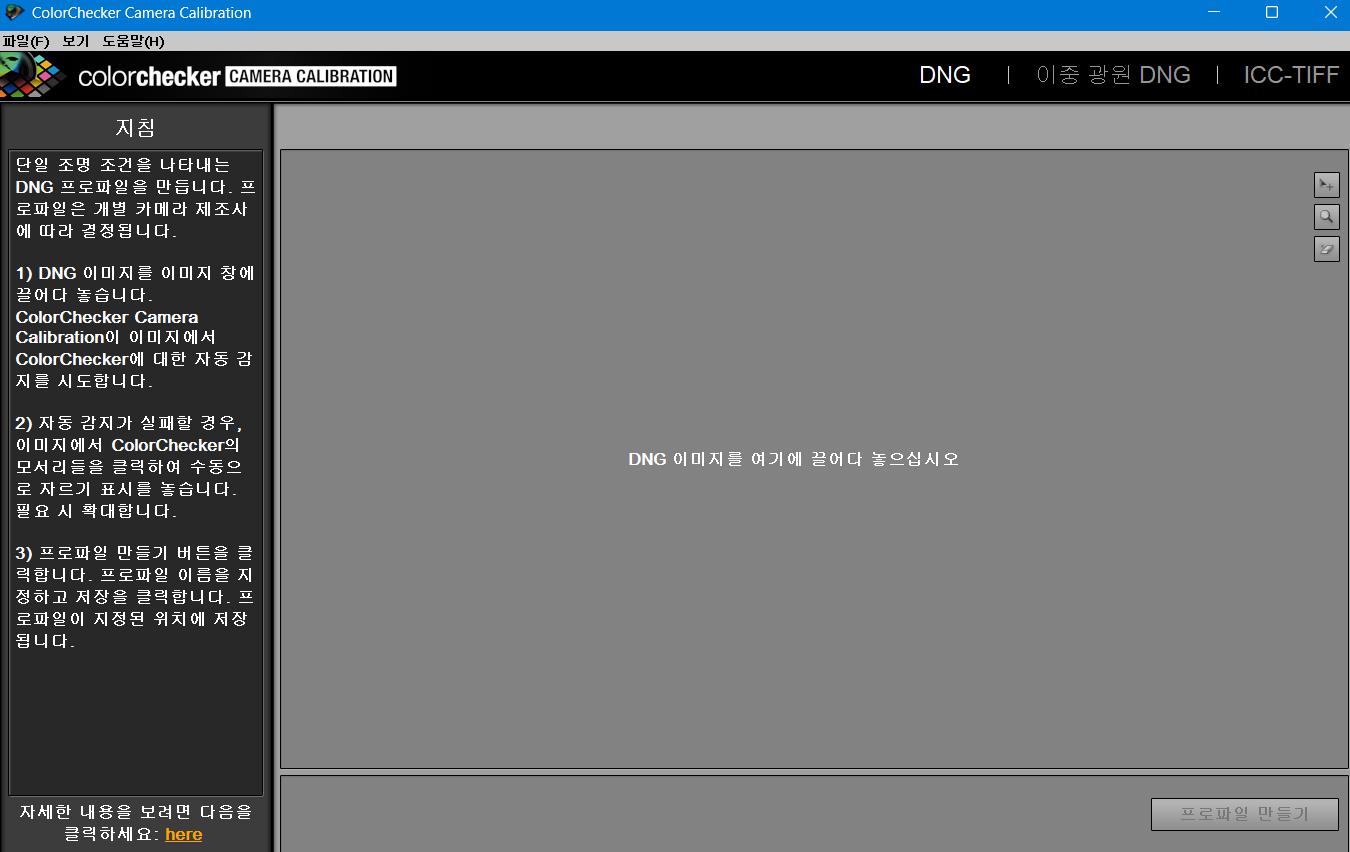Switch to the 이중 광원 DNG tab
Viewport: 1350px width, 852px height.
pos(1113,75)
